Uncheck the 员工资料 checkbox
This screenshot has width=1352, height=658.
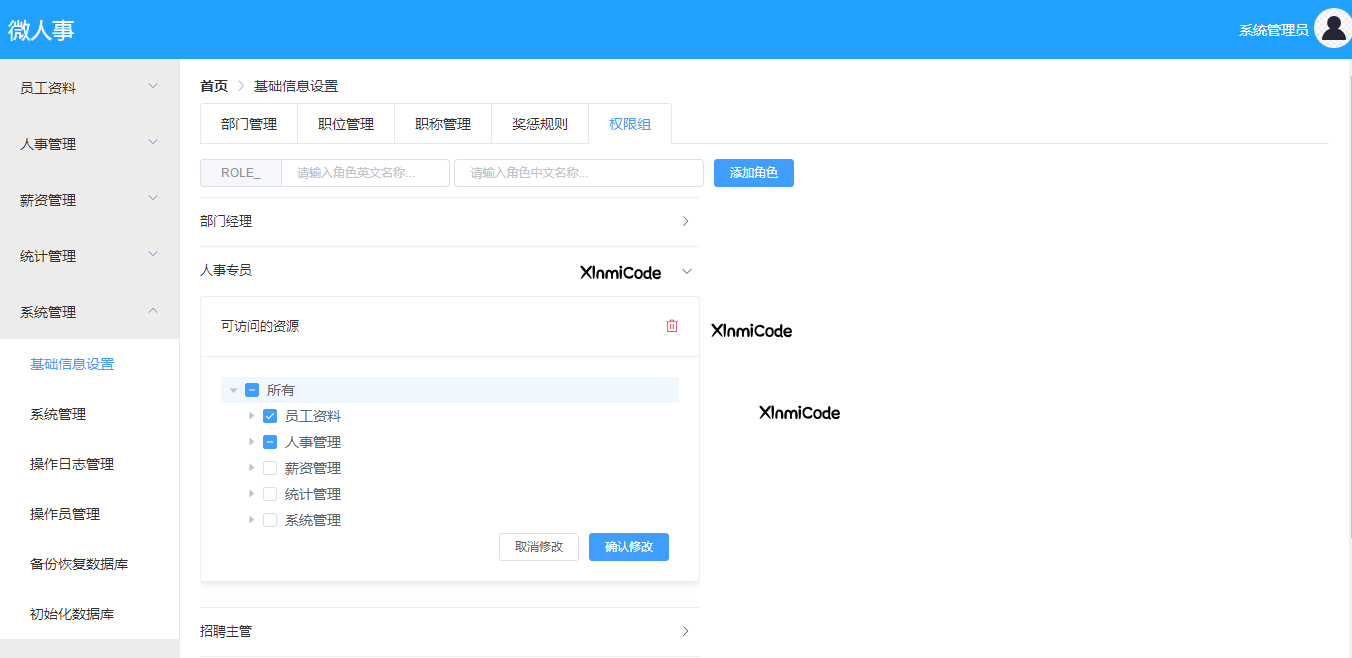point(270,416)
